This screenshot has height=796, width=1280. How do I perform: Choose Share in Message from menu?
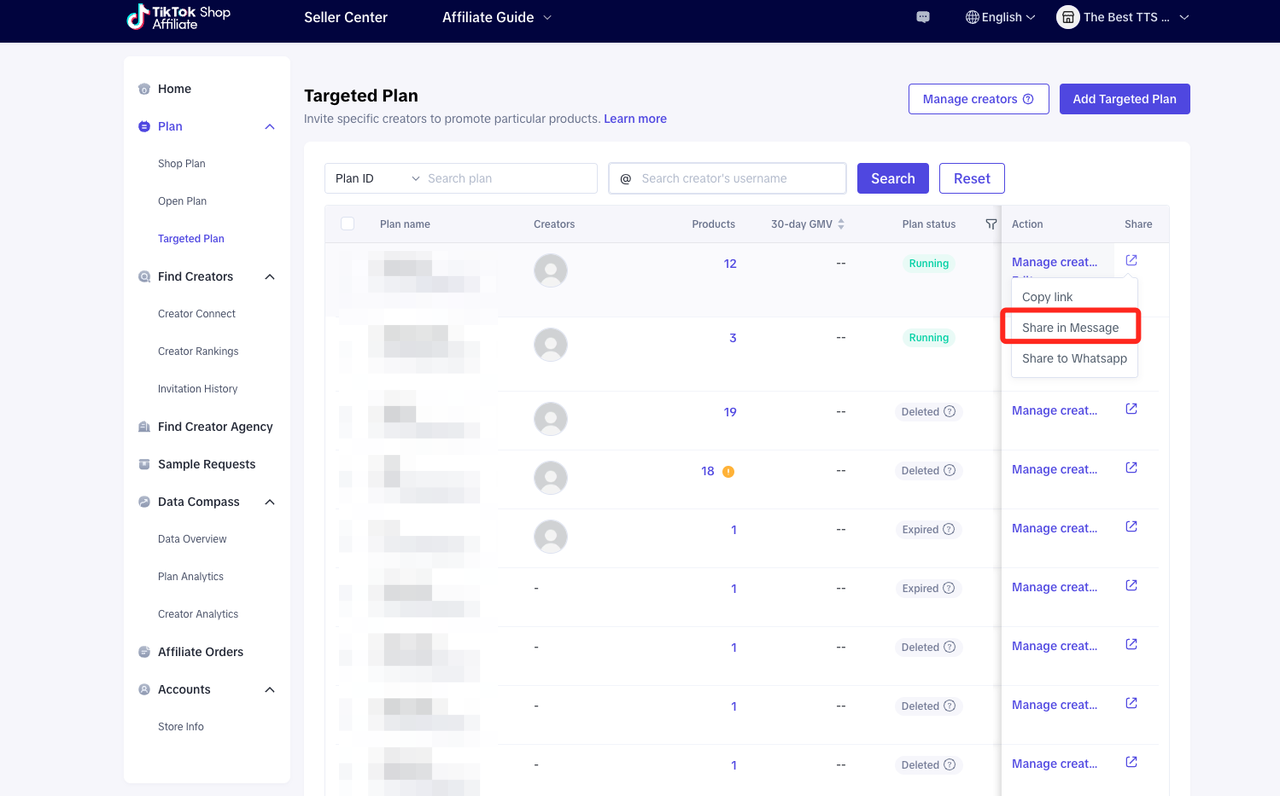click(x=1070, y=327)
